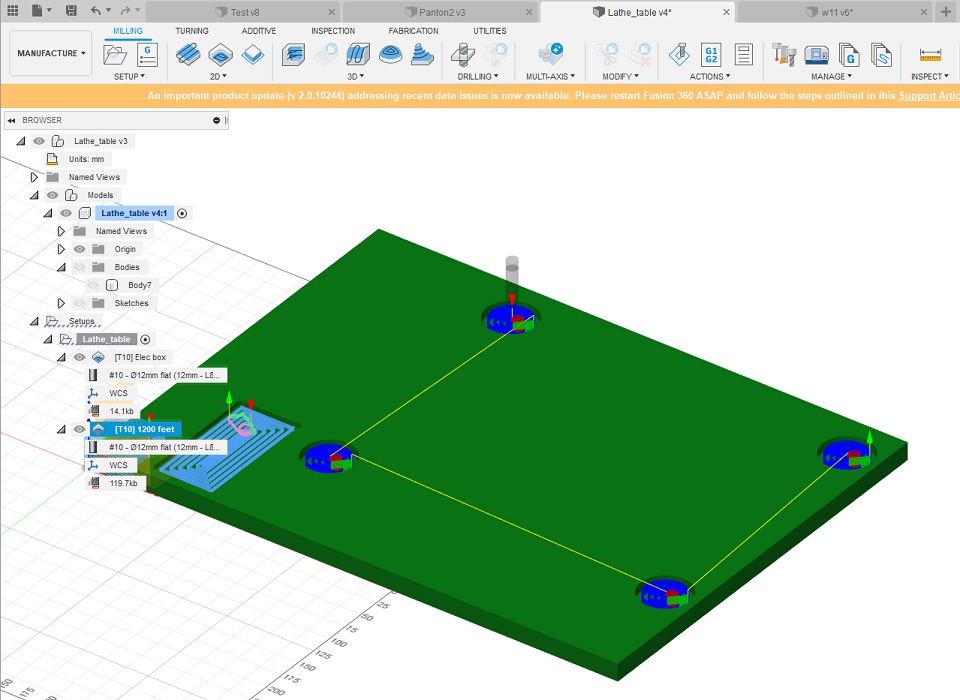Expand the top-level Named Views folder
Viewport: 960px width, 700px height.
coord(34,177)
